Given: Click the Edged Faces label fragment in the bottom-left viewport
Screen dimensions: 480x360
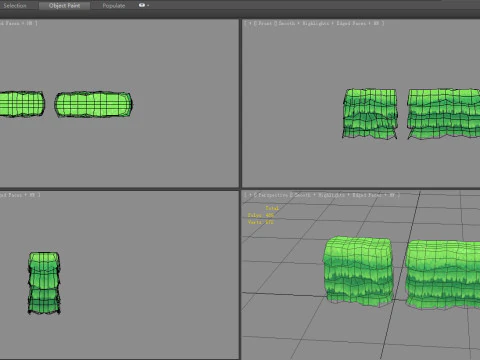Looking at the screenshot, I should click(x=11, y=195).
